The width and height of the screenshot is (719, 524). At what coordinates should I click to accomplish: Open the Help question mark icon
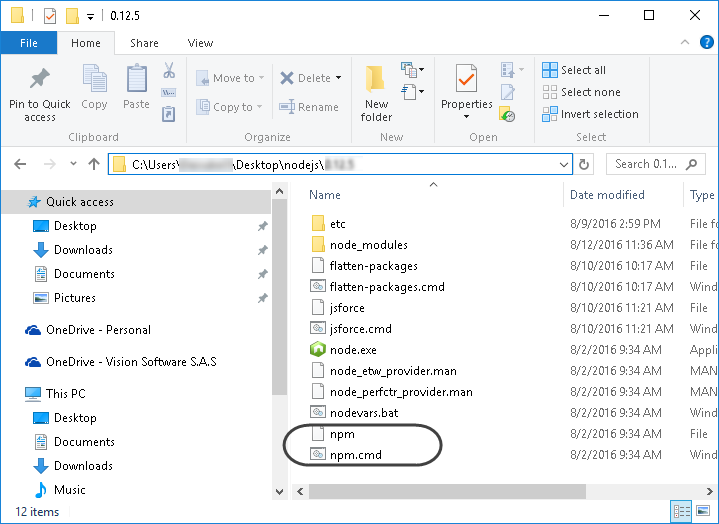(707, 43)
